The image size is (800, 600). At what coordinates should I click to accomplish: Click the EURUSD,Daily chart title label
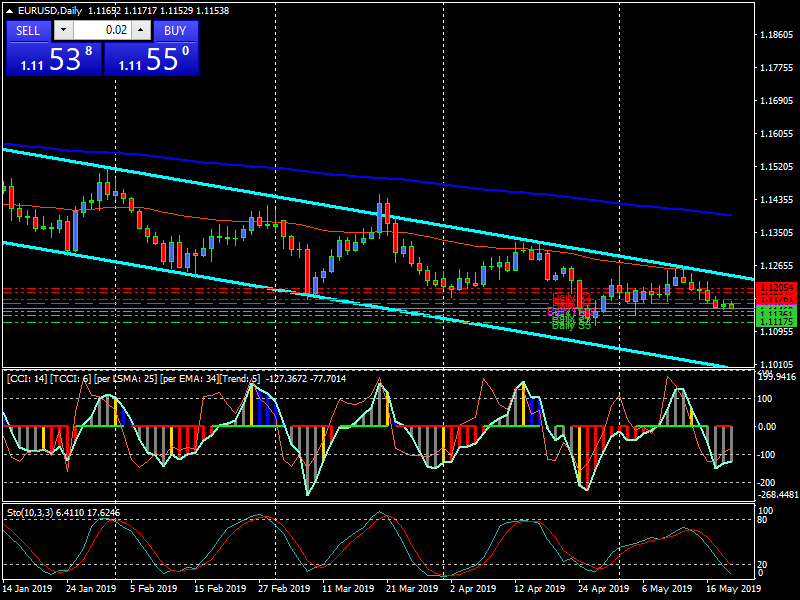coord(50,9)
